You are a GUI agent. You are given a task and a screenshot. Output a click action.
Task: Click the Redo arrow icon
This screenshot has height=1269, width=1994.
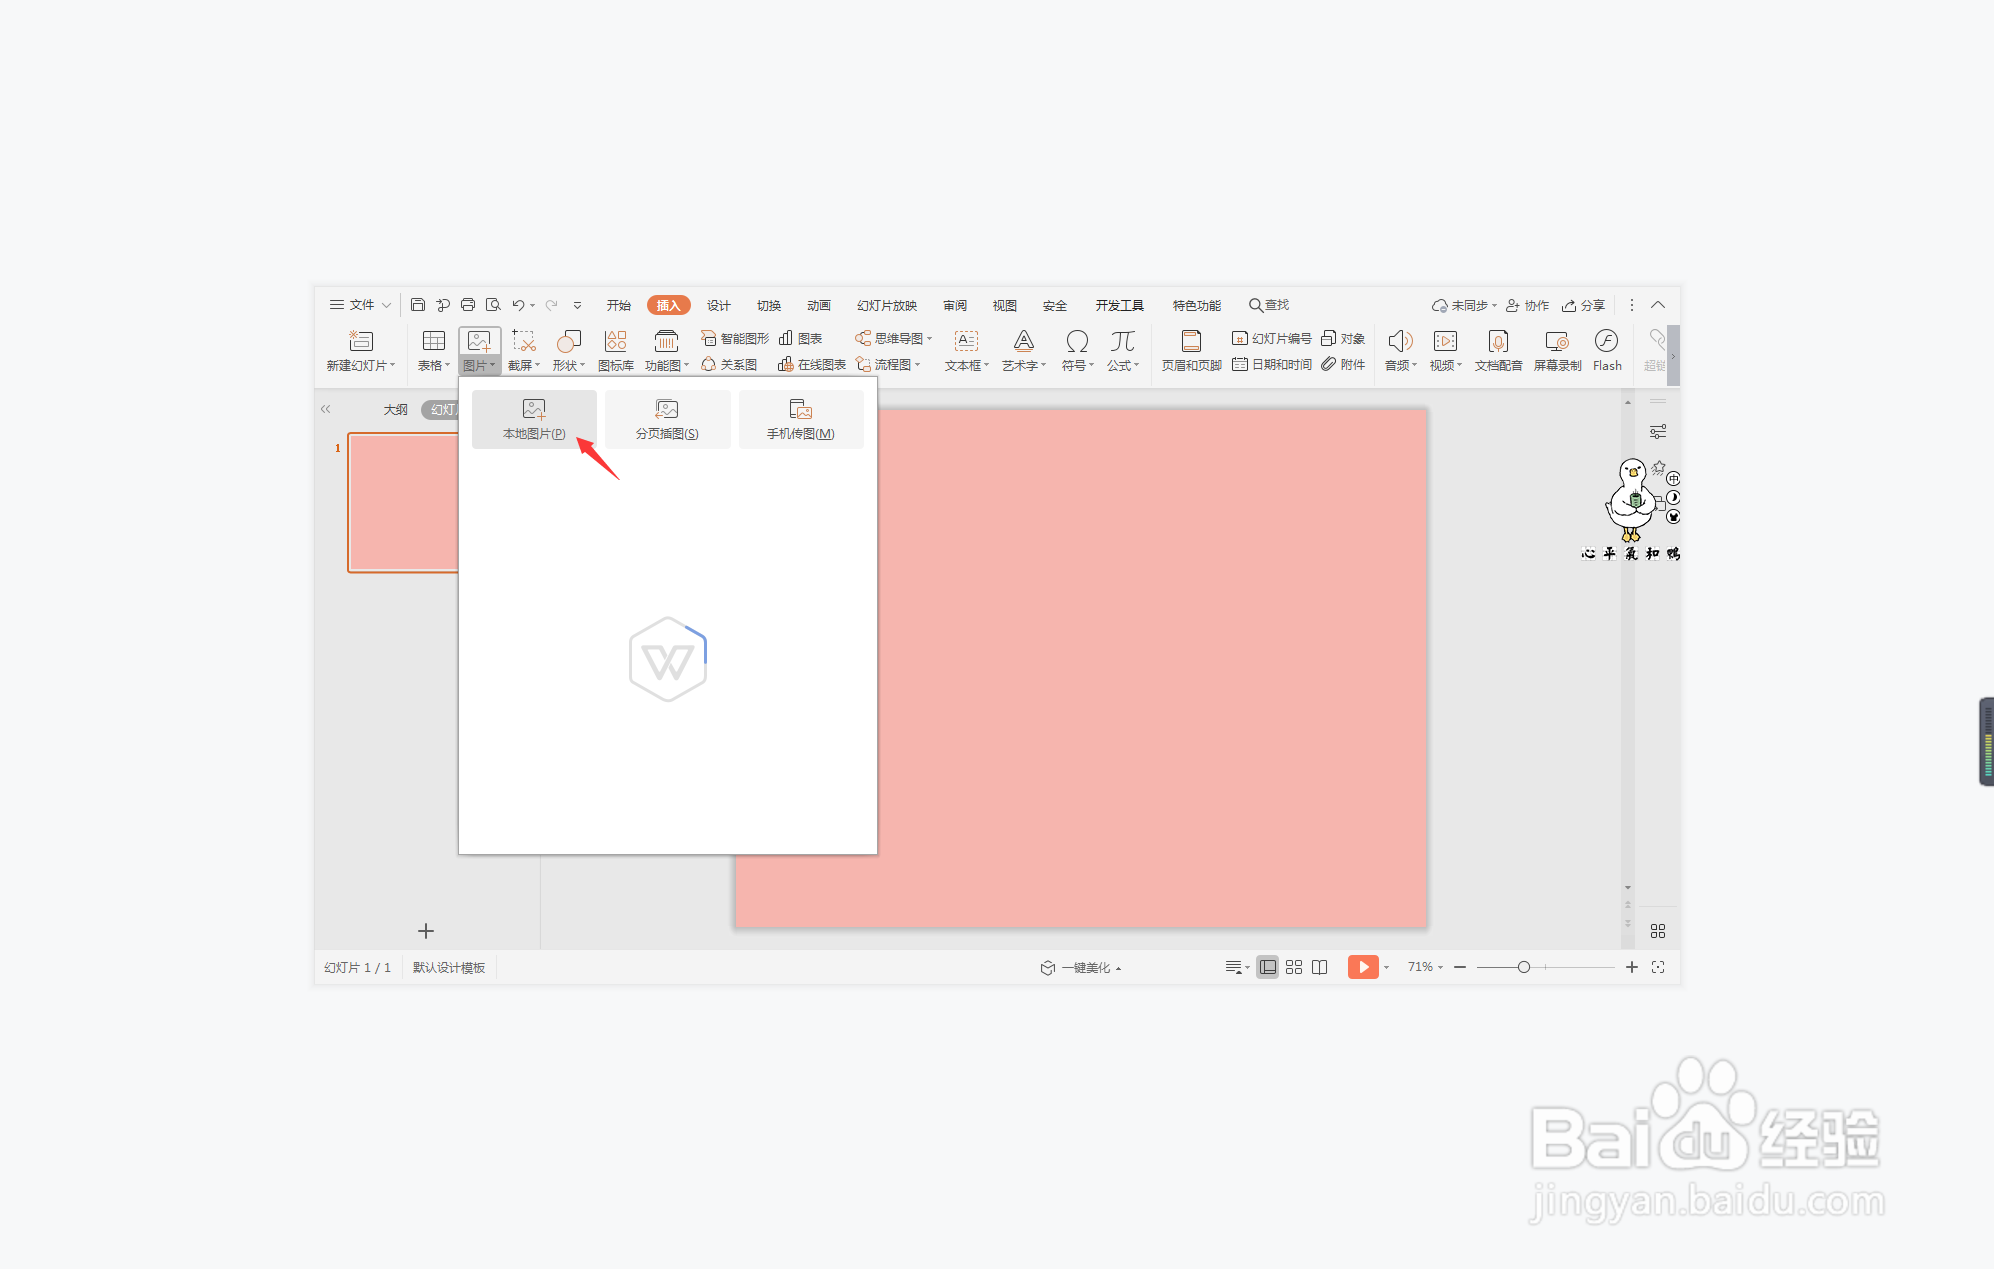(x=551, y=305)
